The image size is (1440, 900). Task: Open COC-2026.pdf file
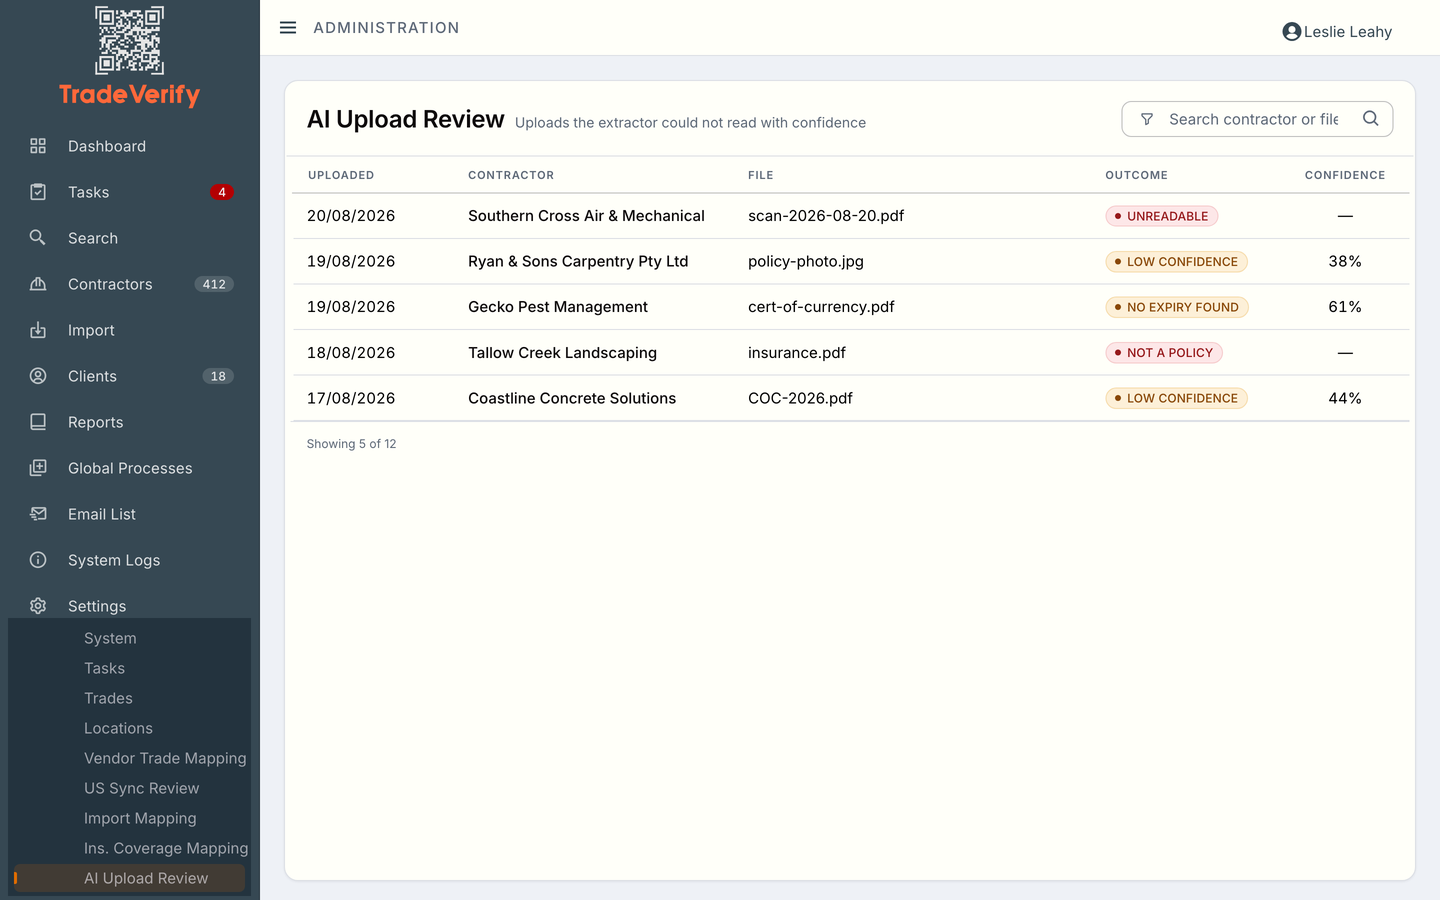coord(800,398)
